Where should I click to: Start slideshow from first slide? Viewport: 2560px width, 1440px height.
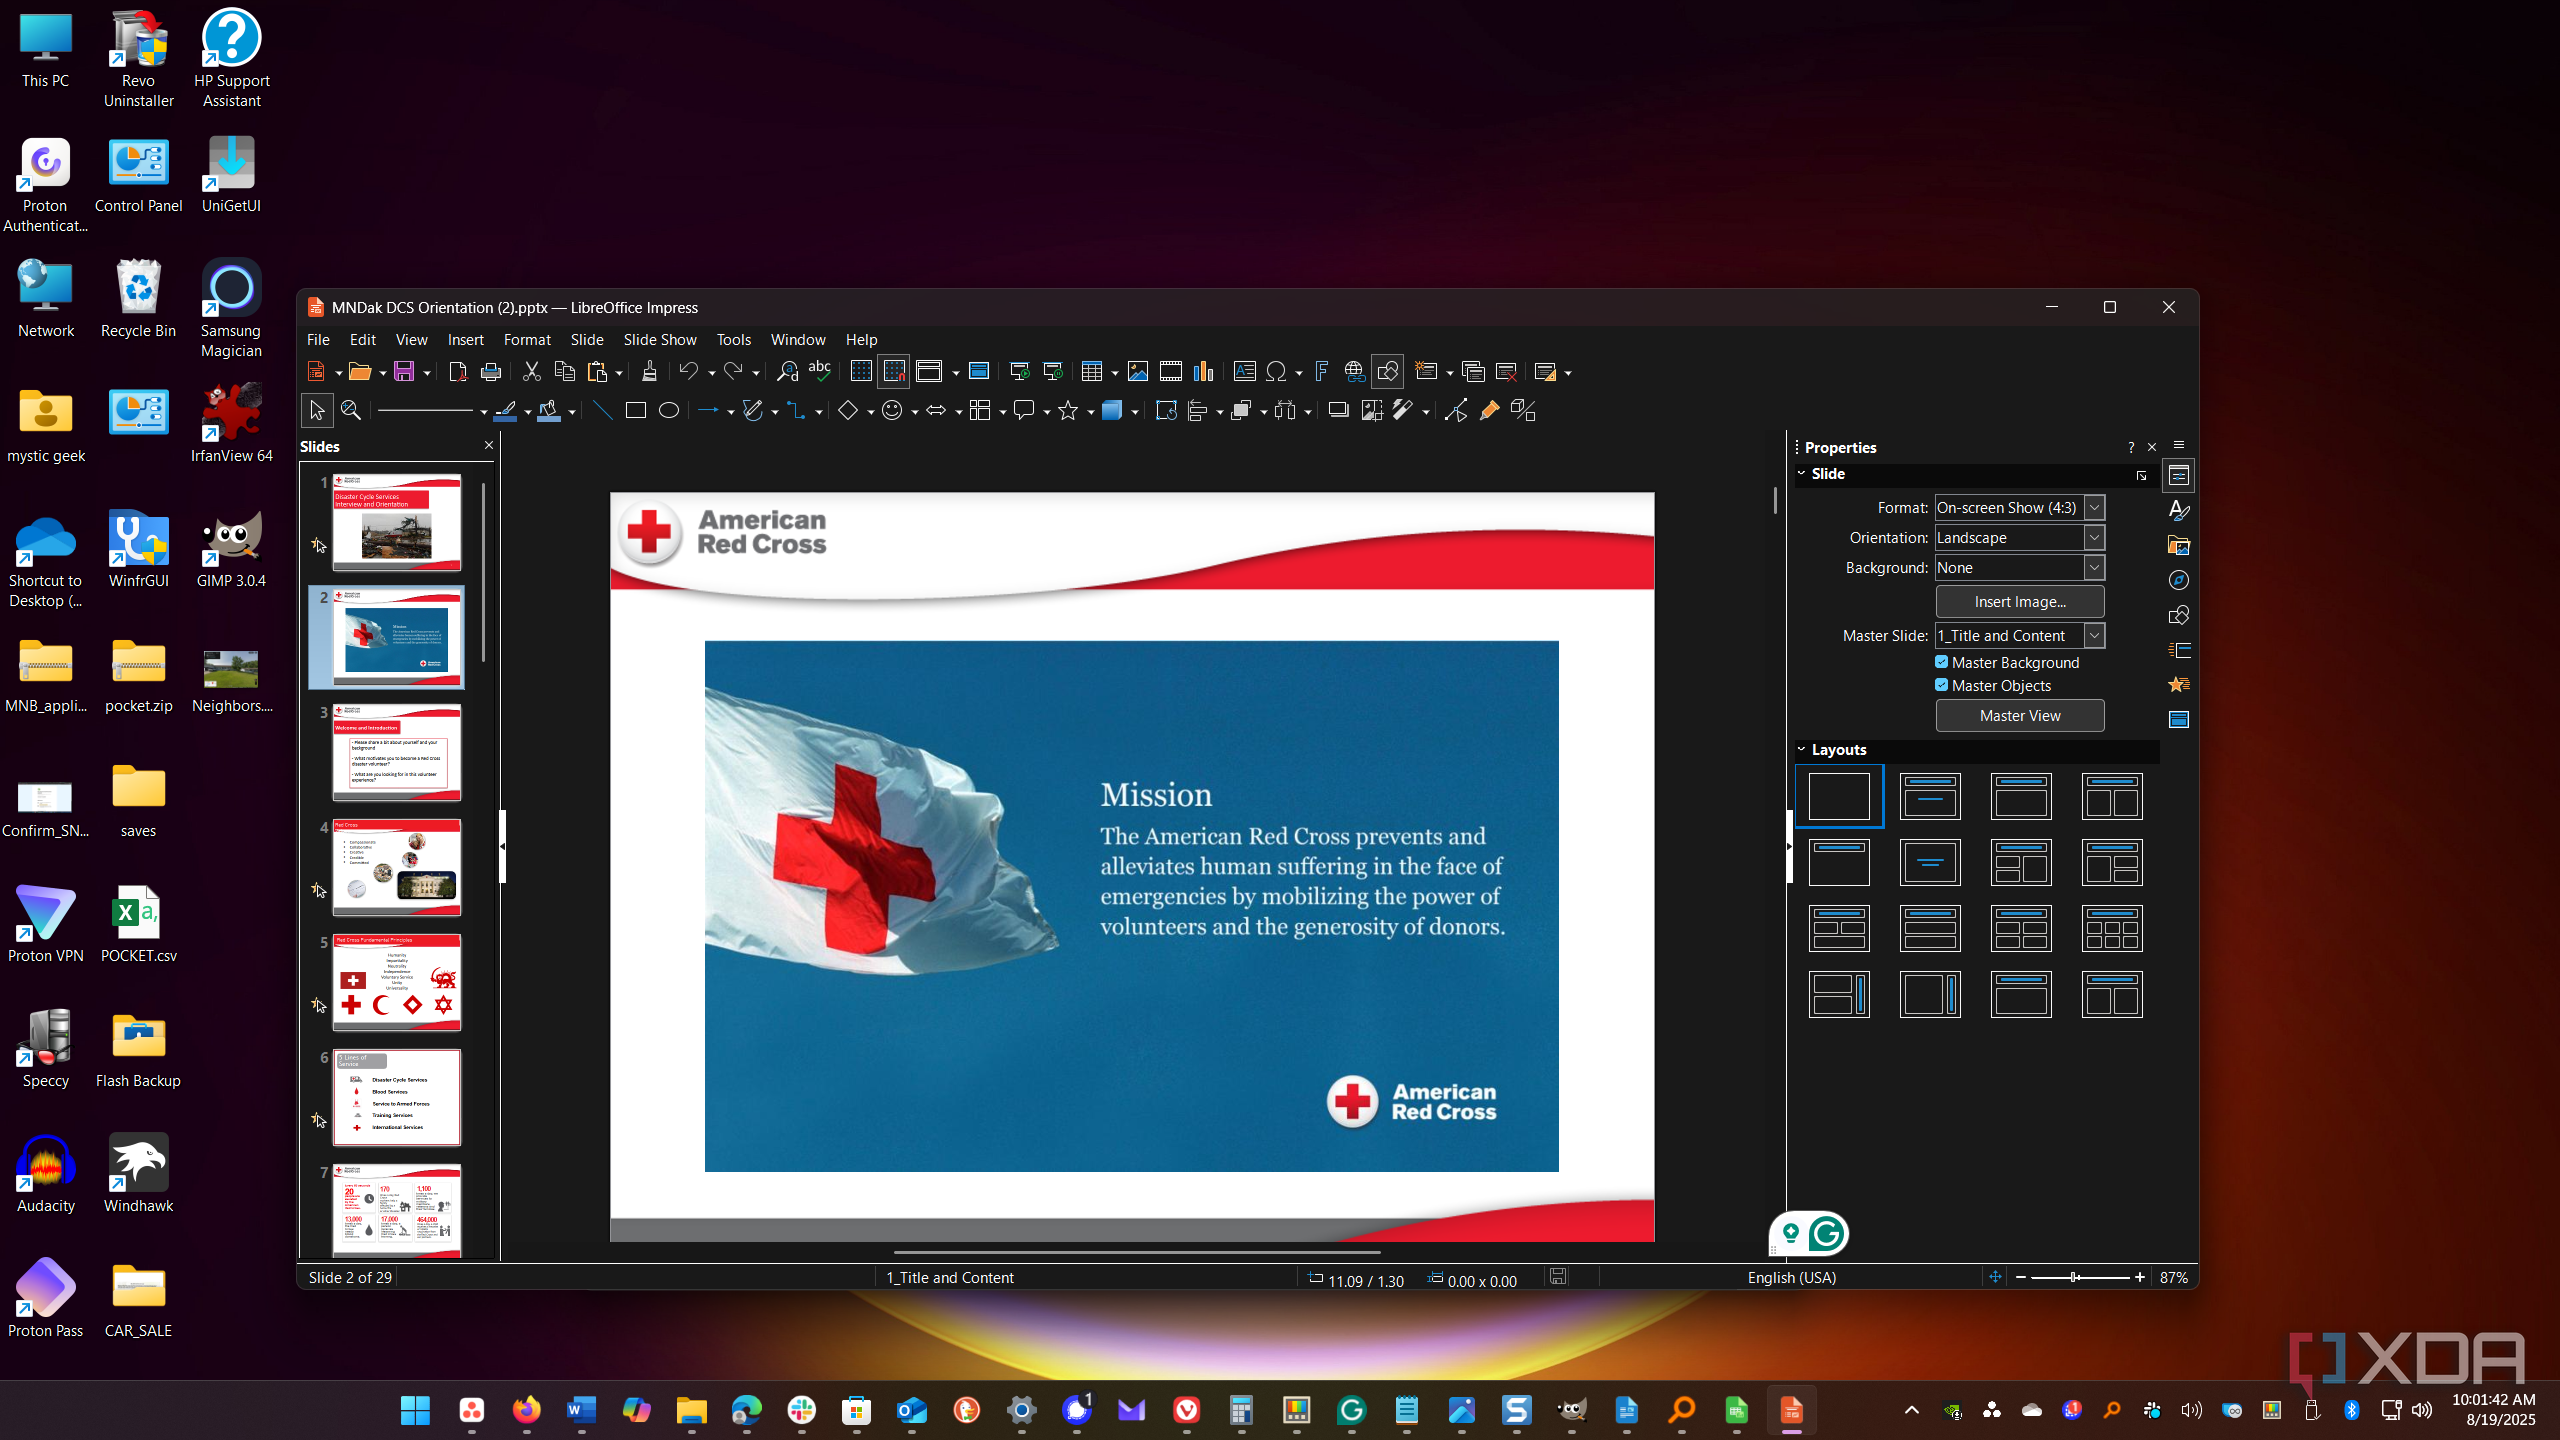pos(1020,372)
